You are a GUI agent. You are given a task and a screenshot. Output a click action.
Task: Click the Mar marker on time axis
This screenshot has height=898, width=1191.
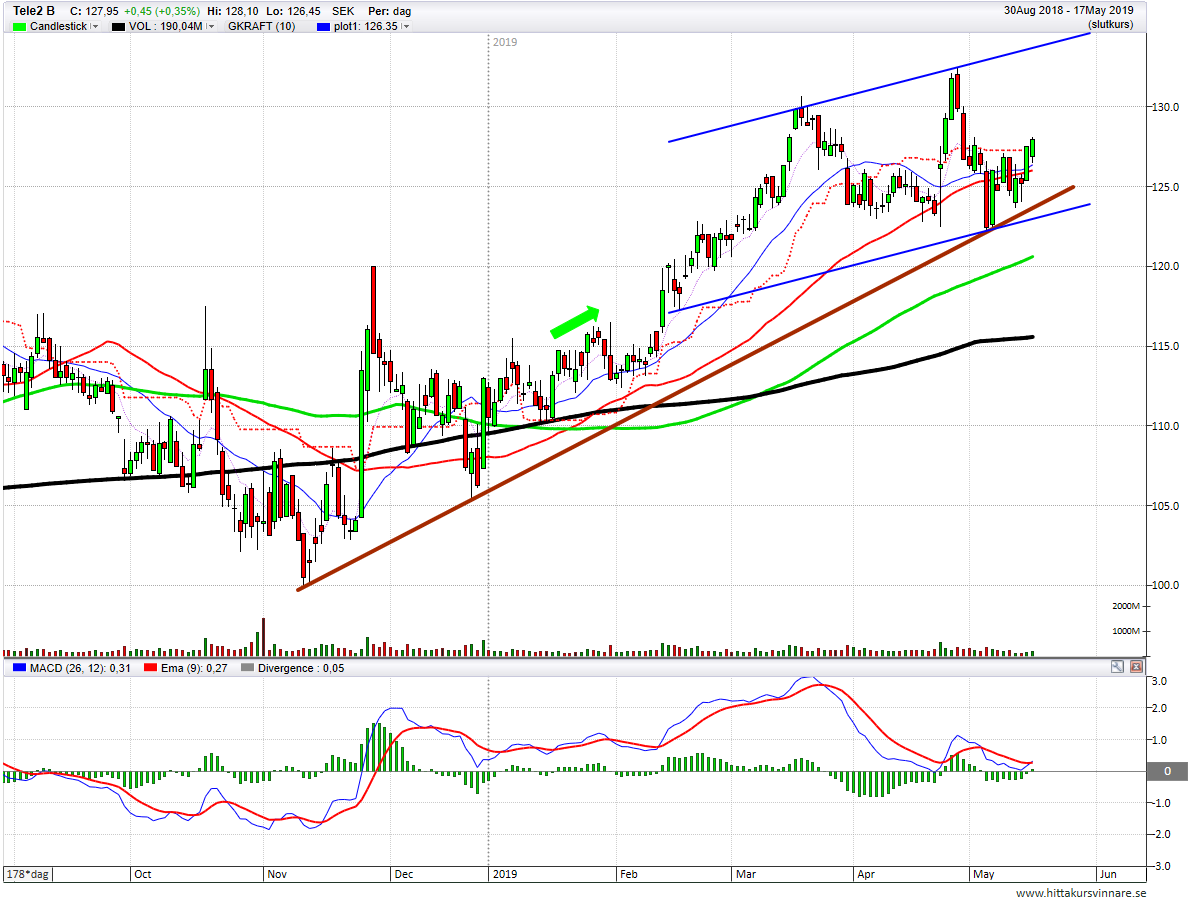(x=746, y=874)
